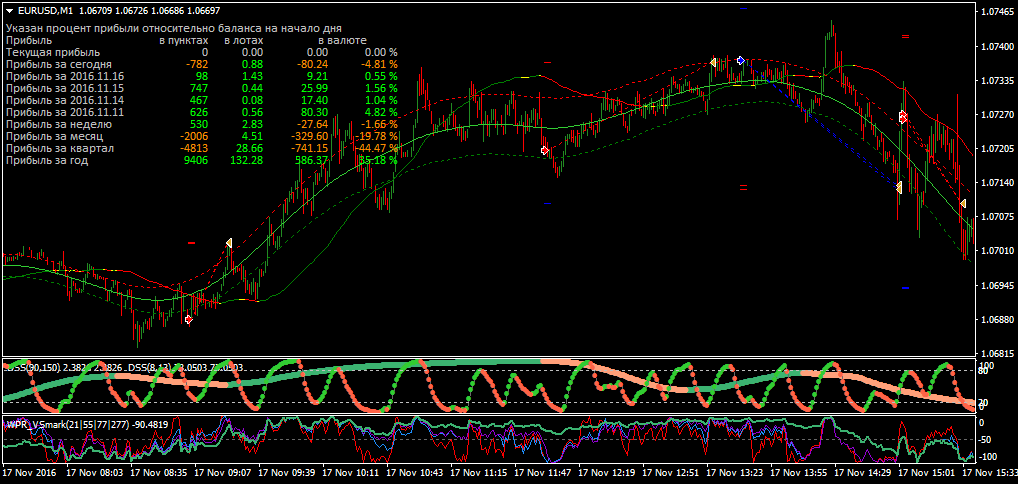Select the red trade arrow near 17 Nov 08:35
This screenshot has height=484, width=1018.
point(188,319)
